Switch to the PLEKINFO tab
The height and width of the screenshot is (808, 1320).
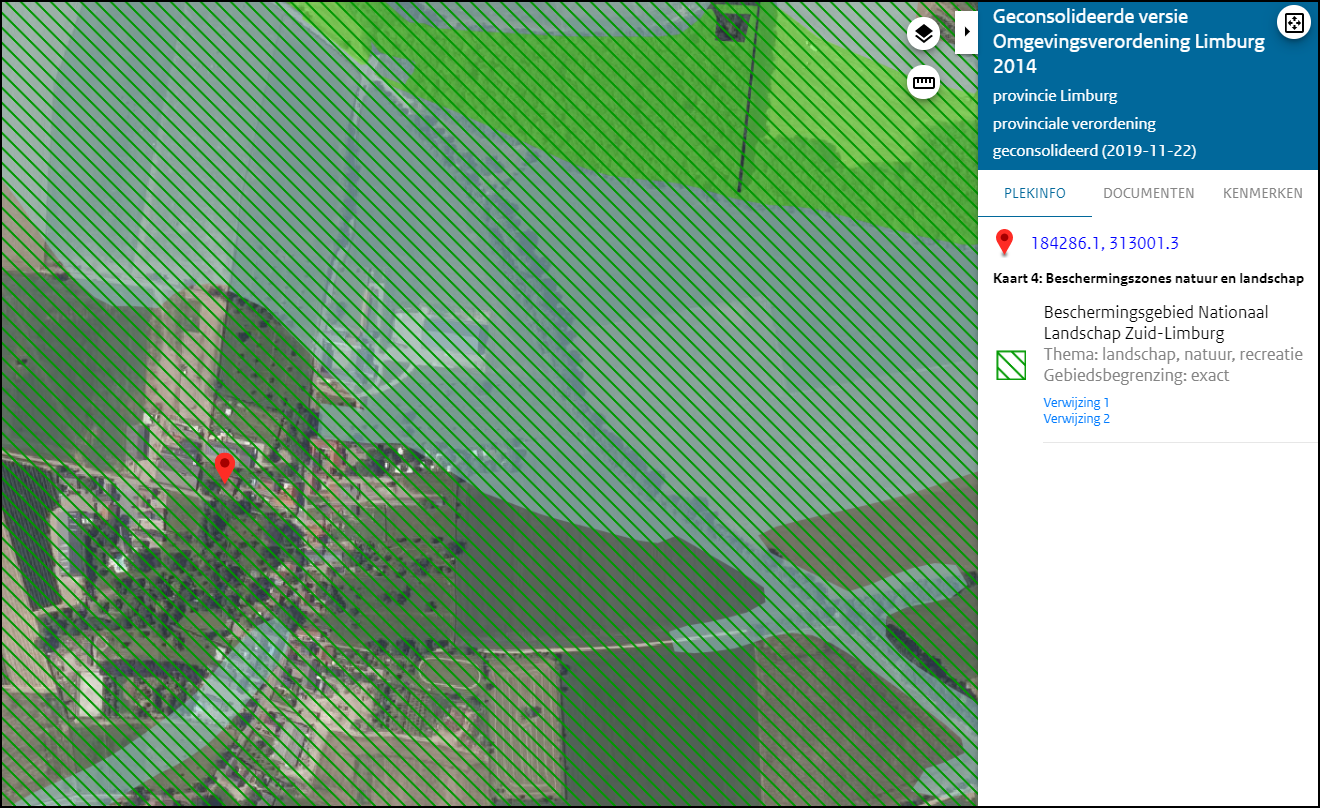pos(1035,193)
